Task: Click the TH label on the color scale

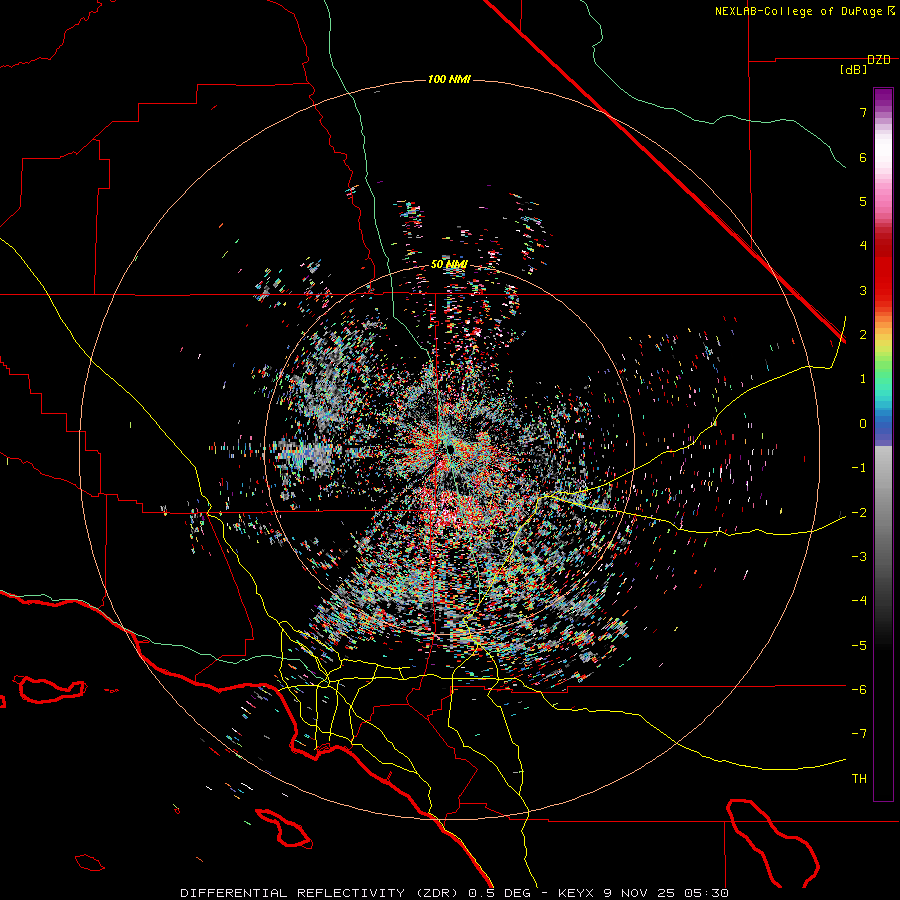Action: tap(859, 779)
